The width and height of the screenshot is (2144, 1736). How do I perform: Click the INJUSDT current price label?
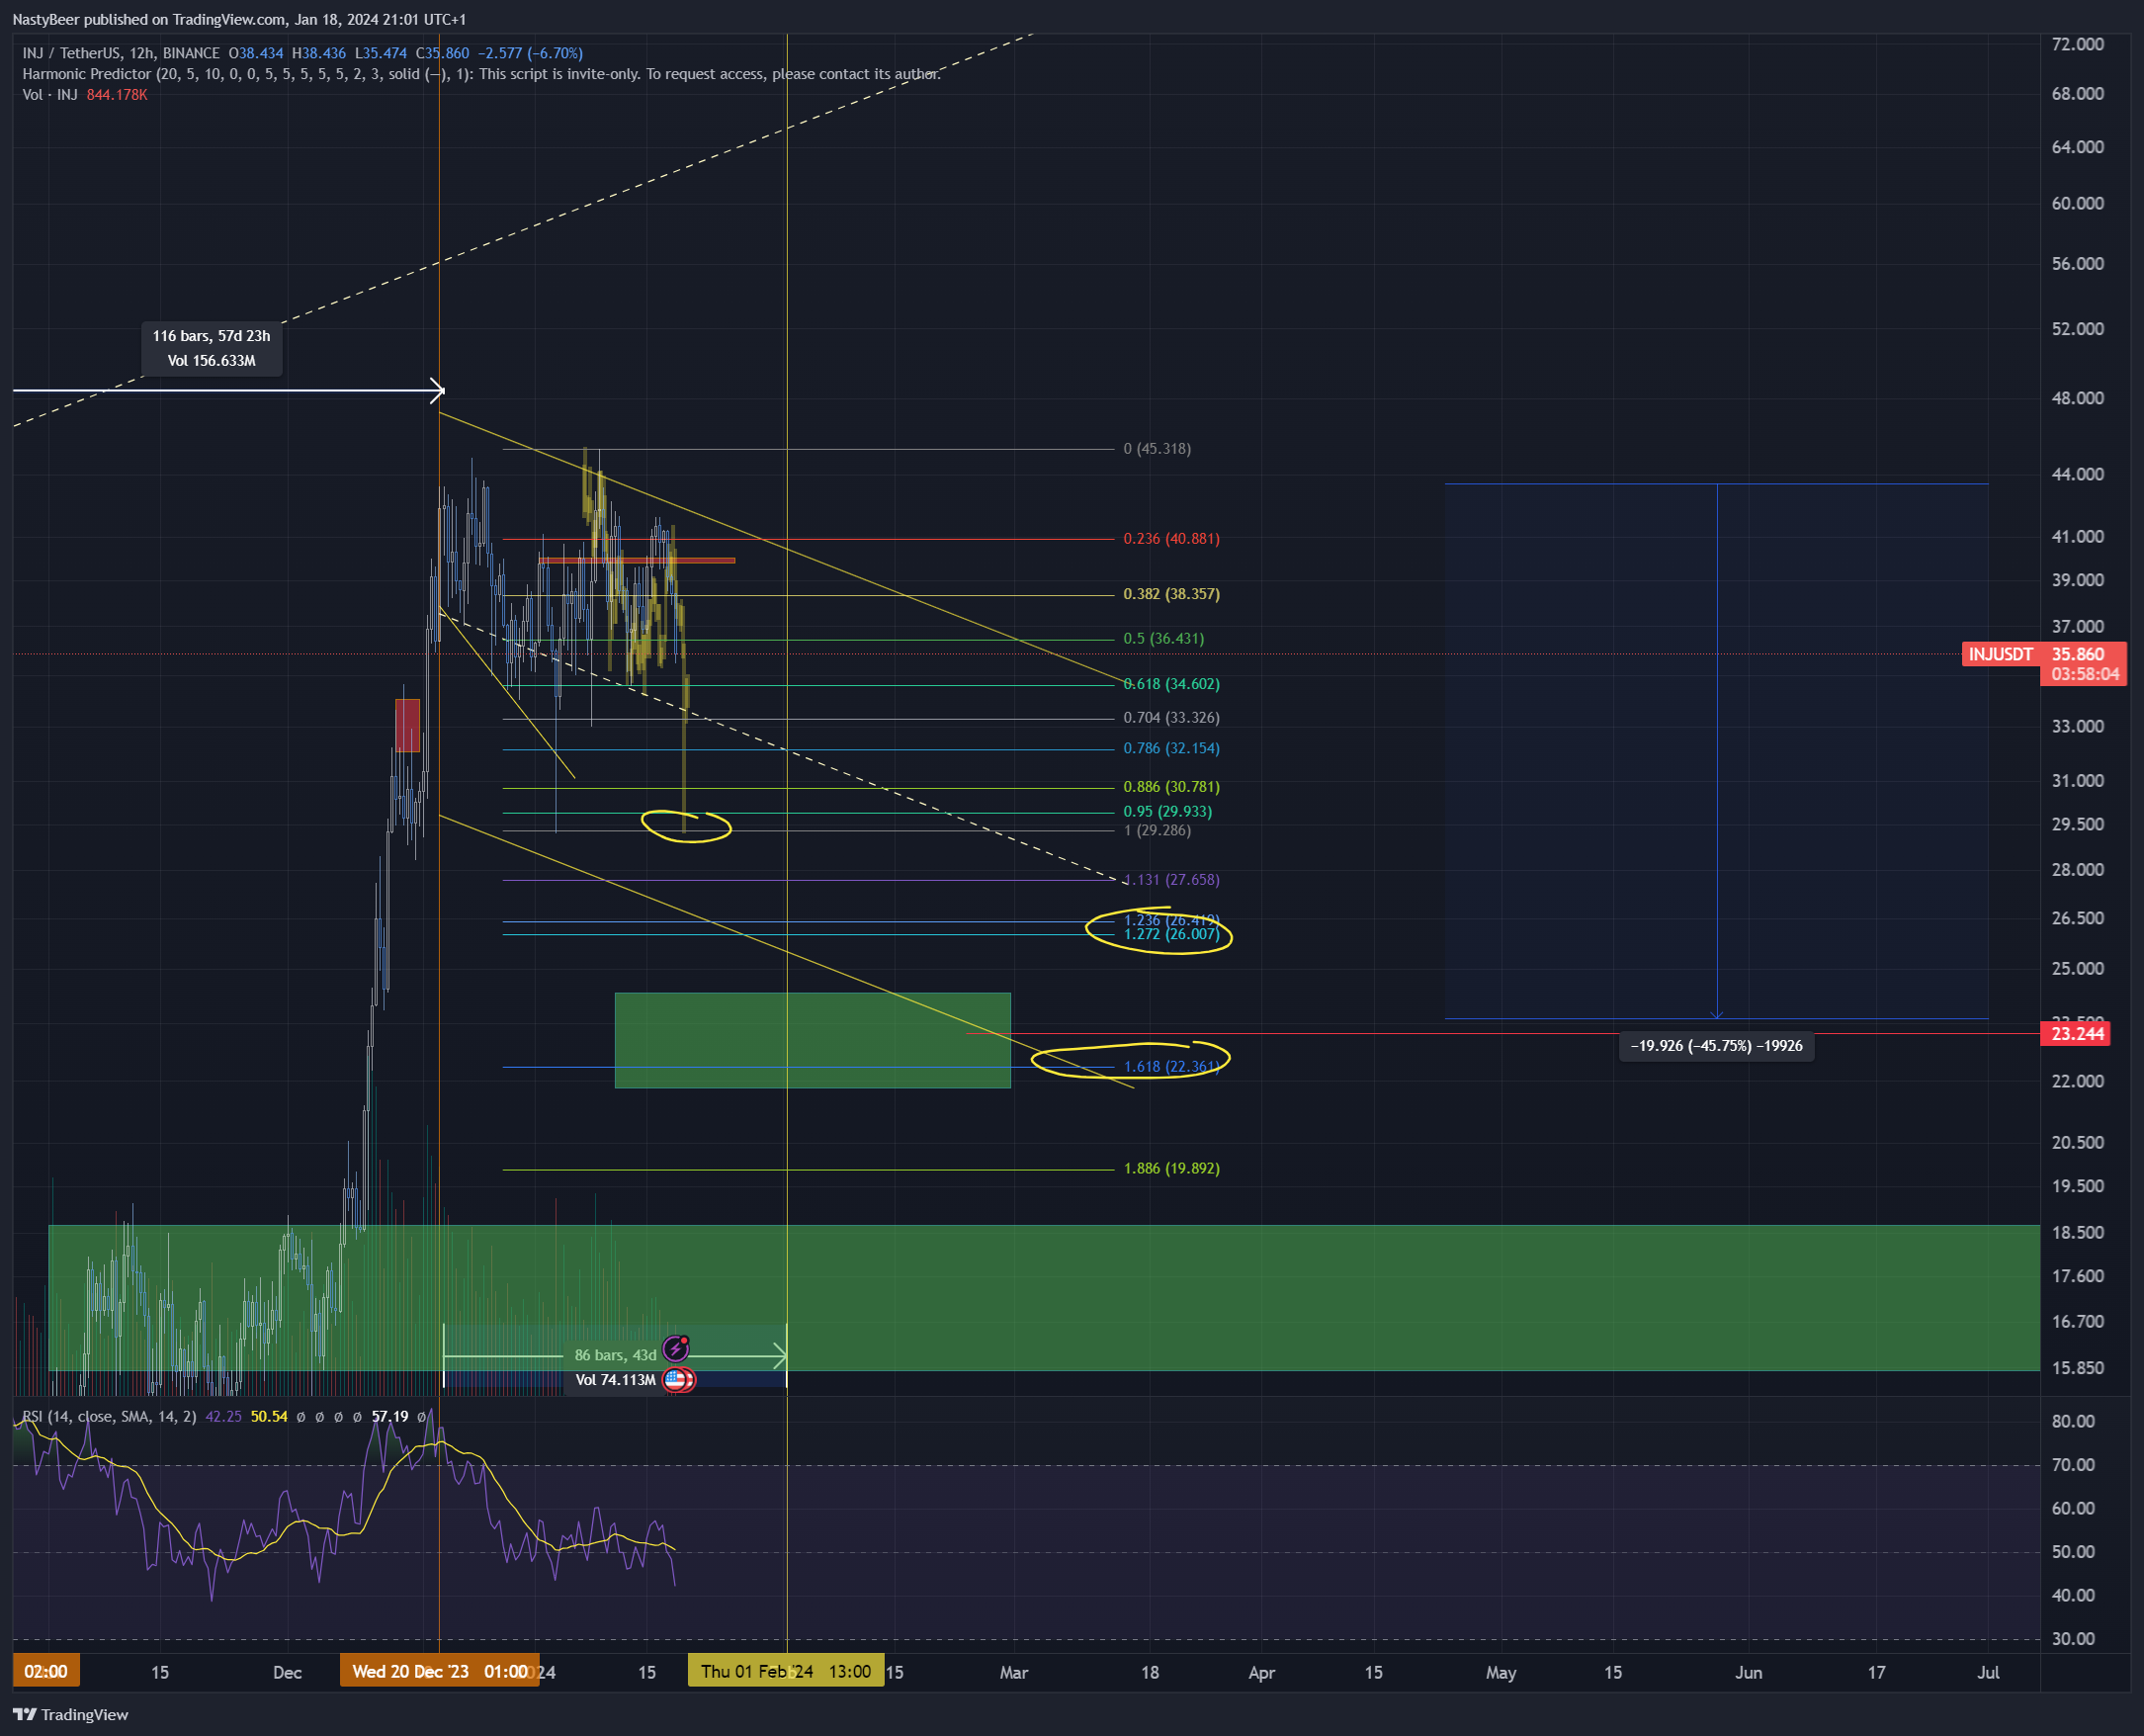click(2000, 654)
